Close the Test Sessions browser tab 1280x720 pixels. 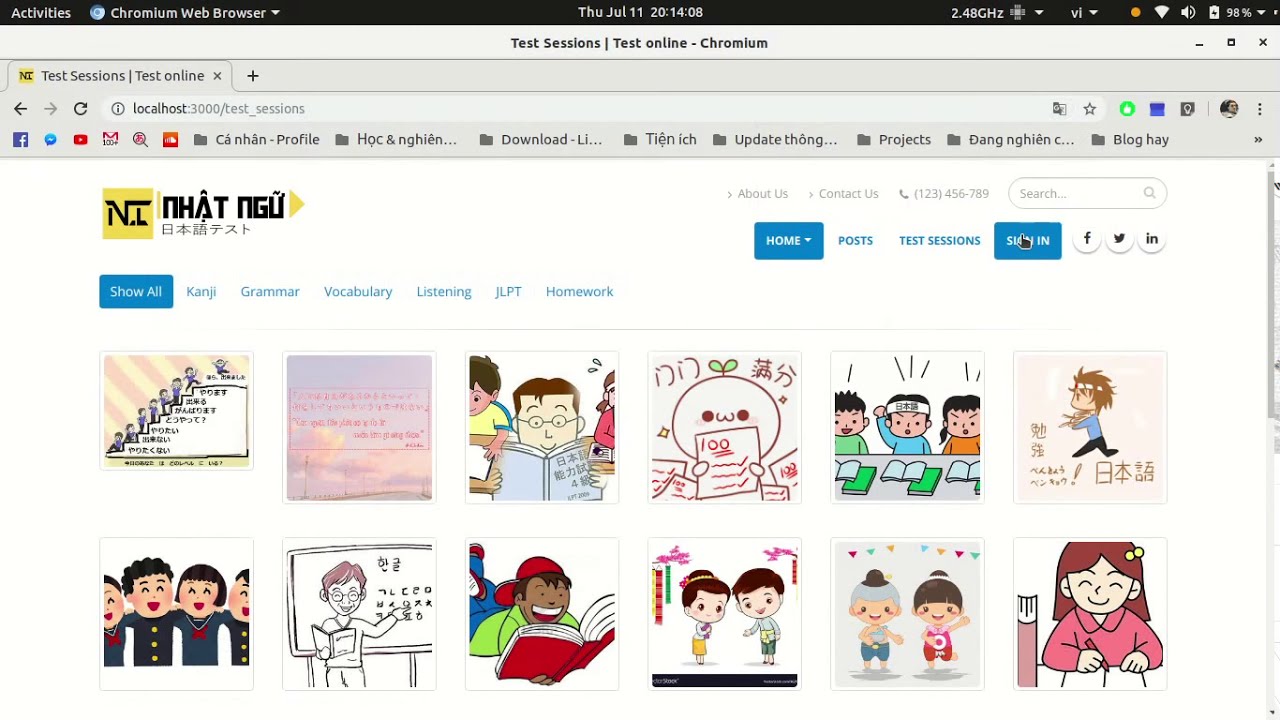(x=217, y=76)
